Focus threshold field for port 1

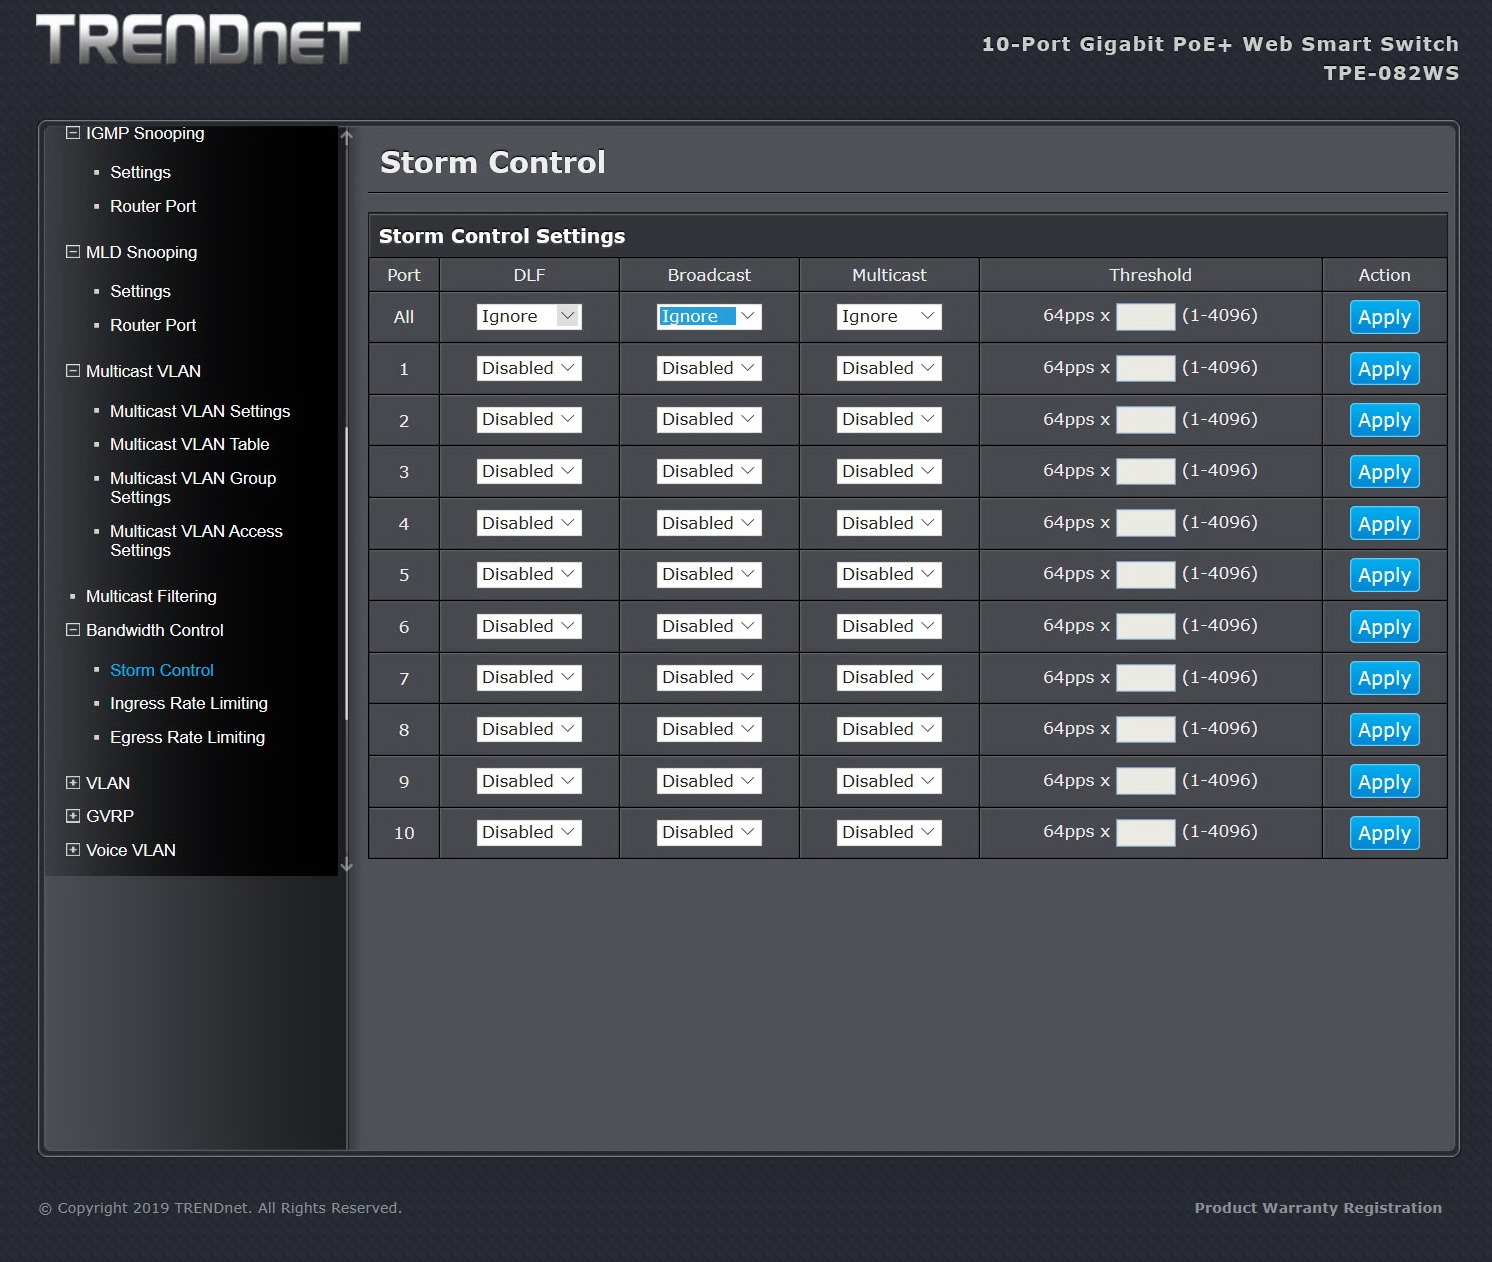pos(1145,368)
